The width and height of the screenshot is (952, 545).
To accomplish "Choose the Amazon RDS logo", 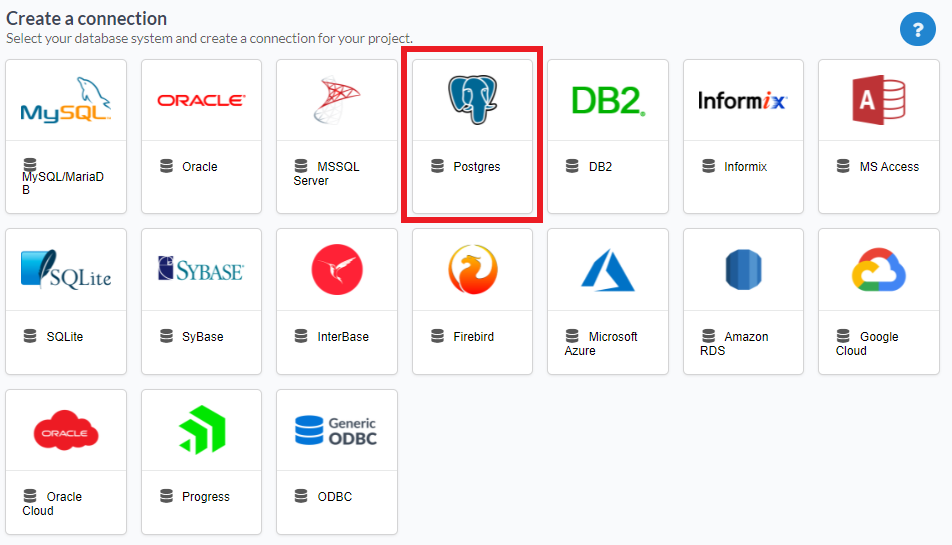I will [x=743, y=270].
